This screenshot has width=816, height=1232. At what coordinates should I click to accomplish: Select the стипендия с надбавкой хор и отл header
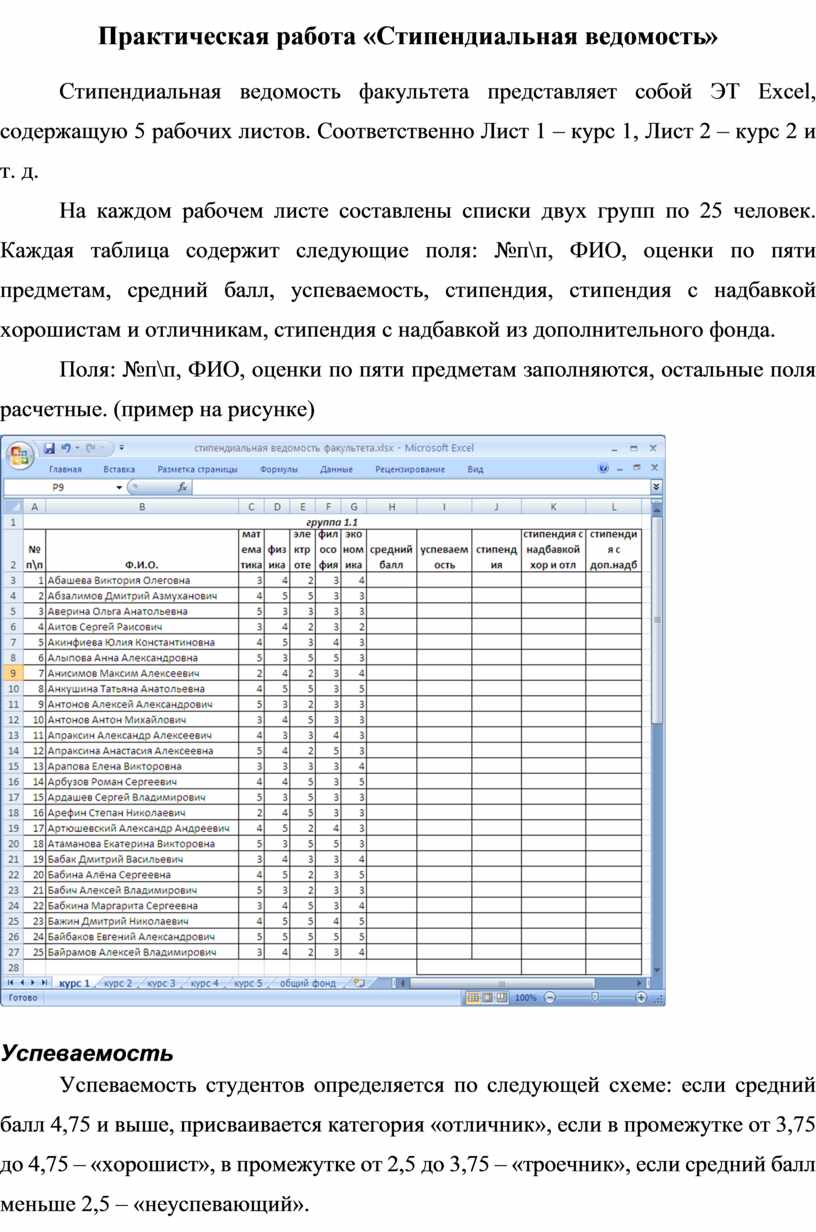point(553,550)
